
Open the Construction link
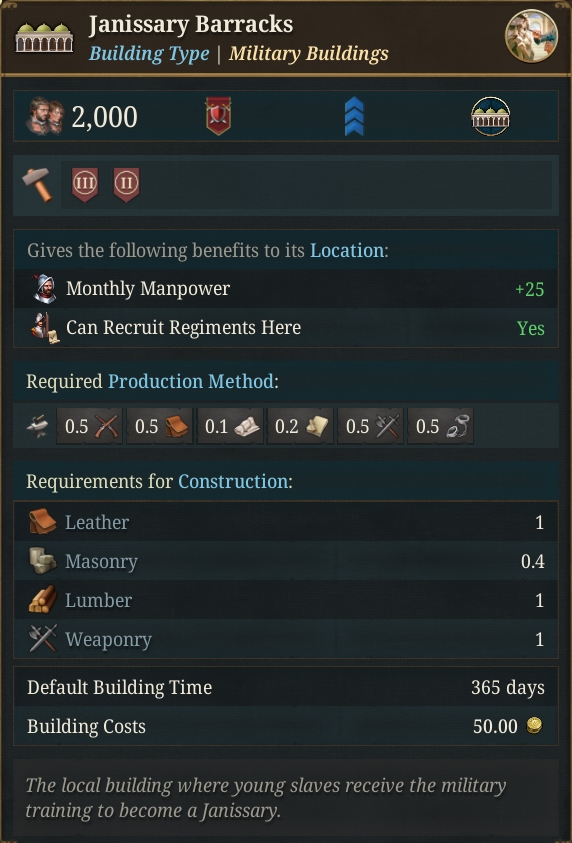[233, 481]
